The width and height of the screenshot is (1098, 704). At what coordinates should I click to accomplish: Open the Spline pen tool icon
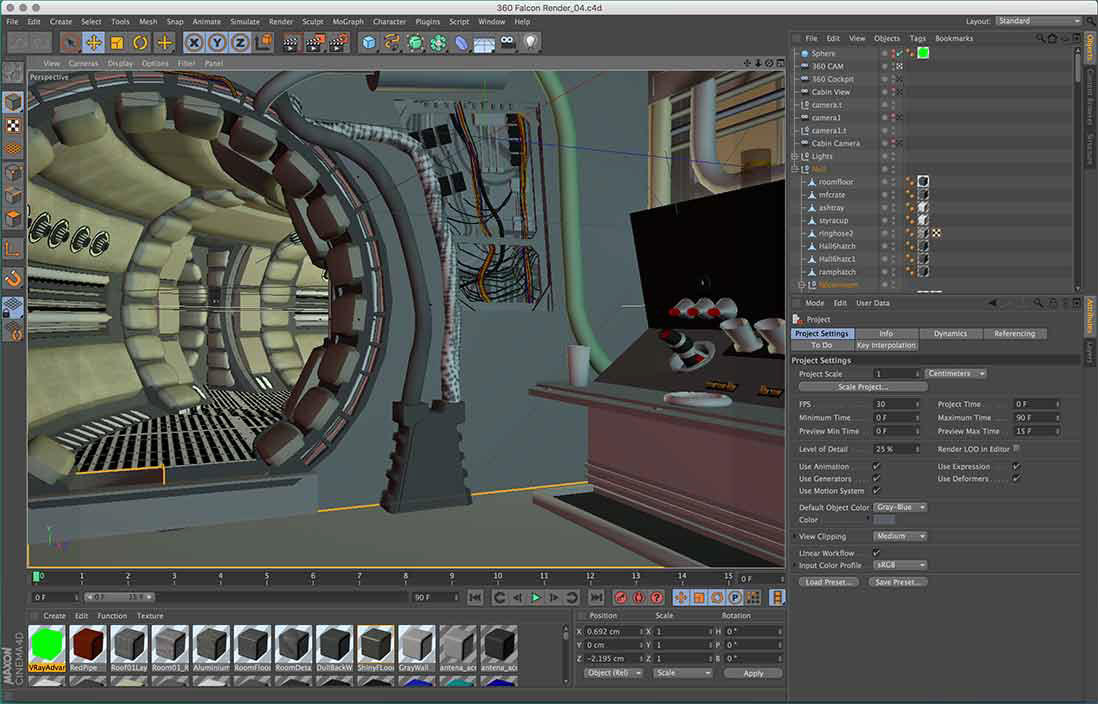(392, 43)
